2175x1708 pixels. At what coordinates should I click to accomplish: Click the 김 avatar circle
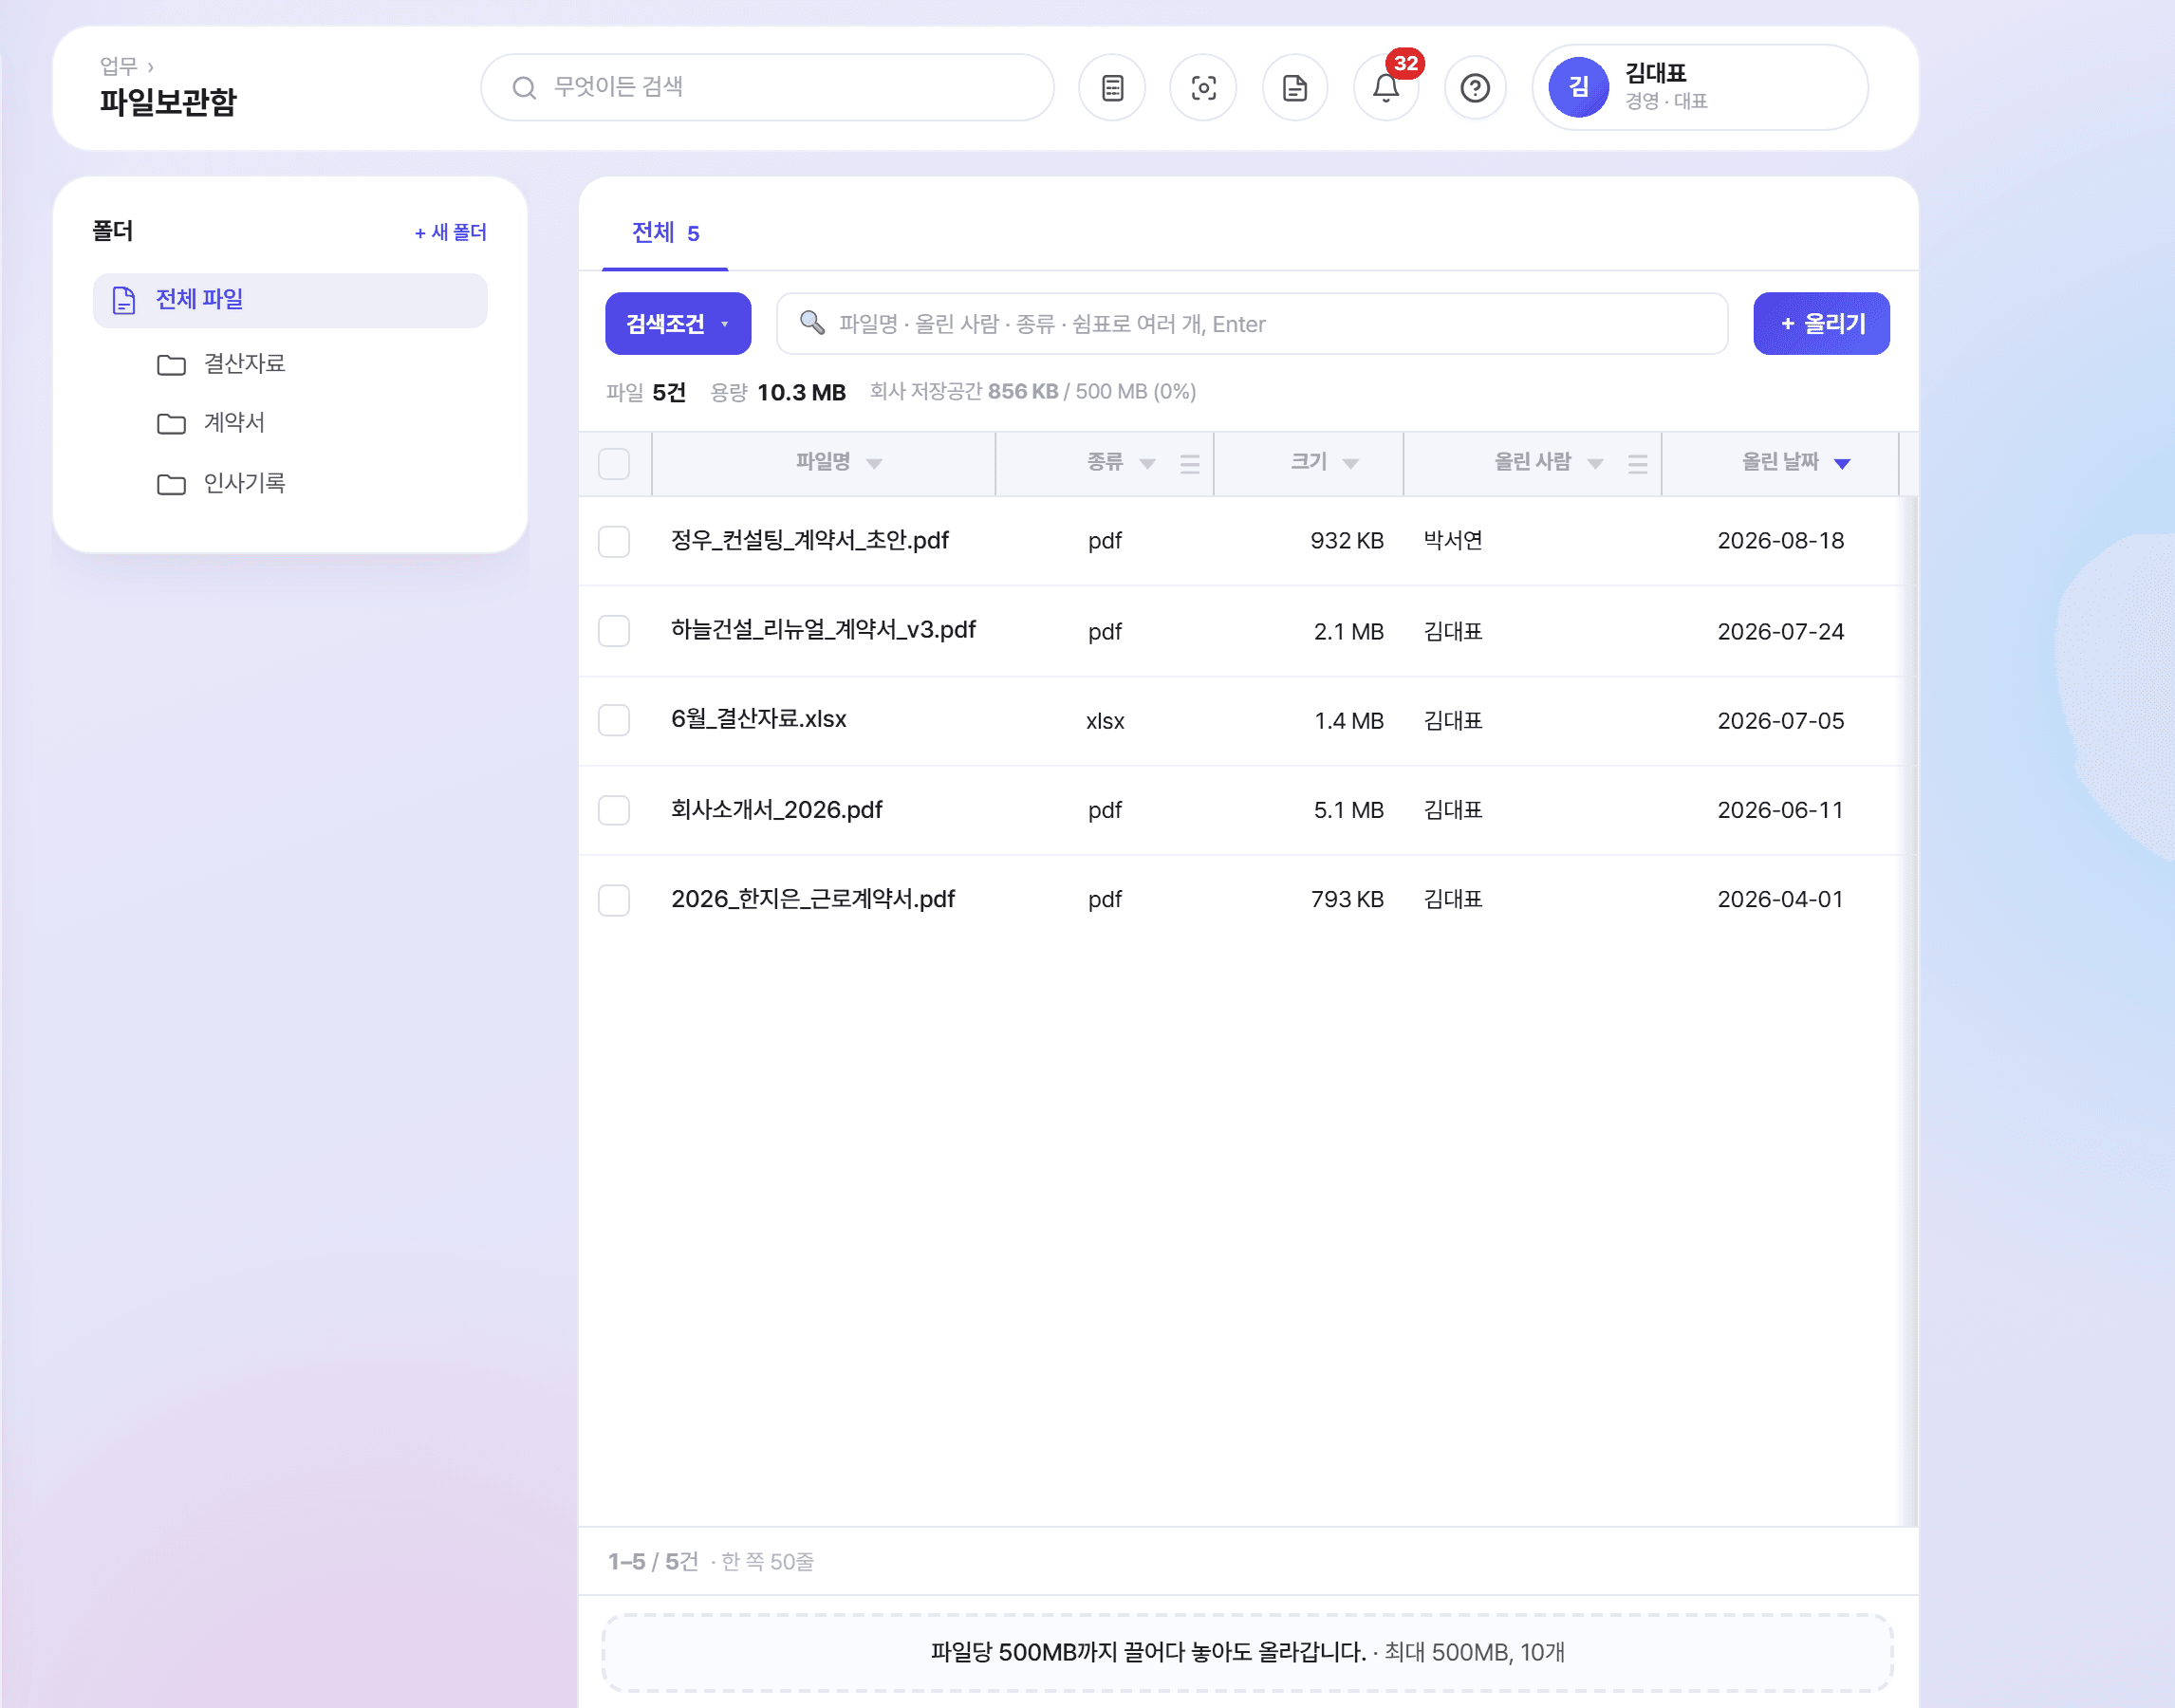click(x=1578, y=87)
